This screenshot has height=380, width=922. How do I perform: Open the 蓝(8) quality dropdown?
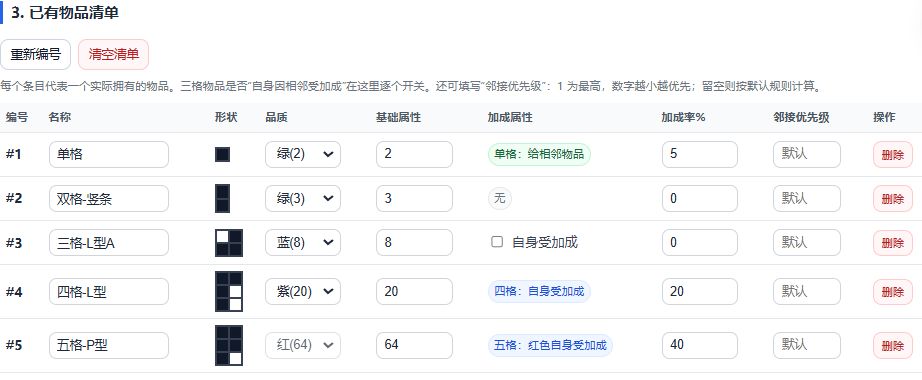pyautogui.click(x=303, y=242)
